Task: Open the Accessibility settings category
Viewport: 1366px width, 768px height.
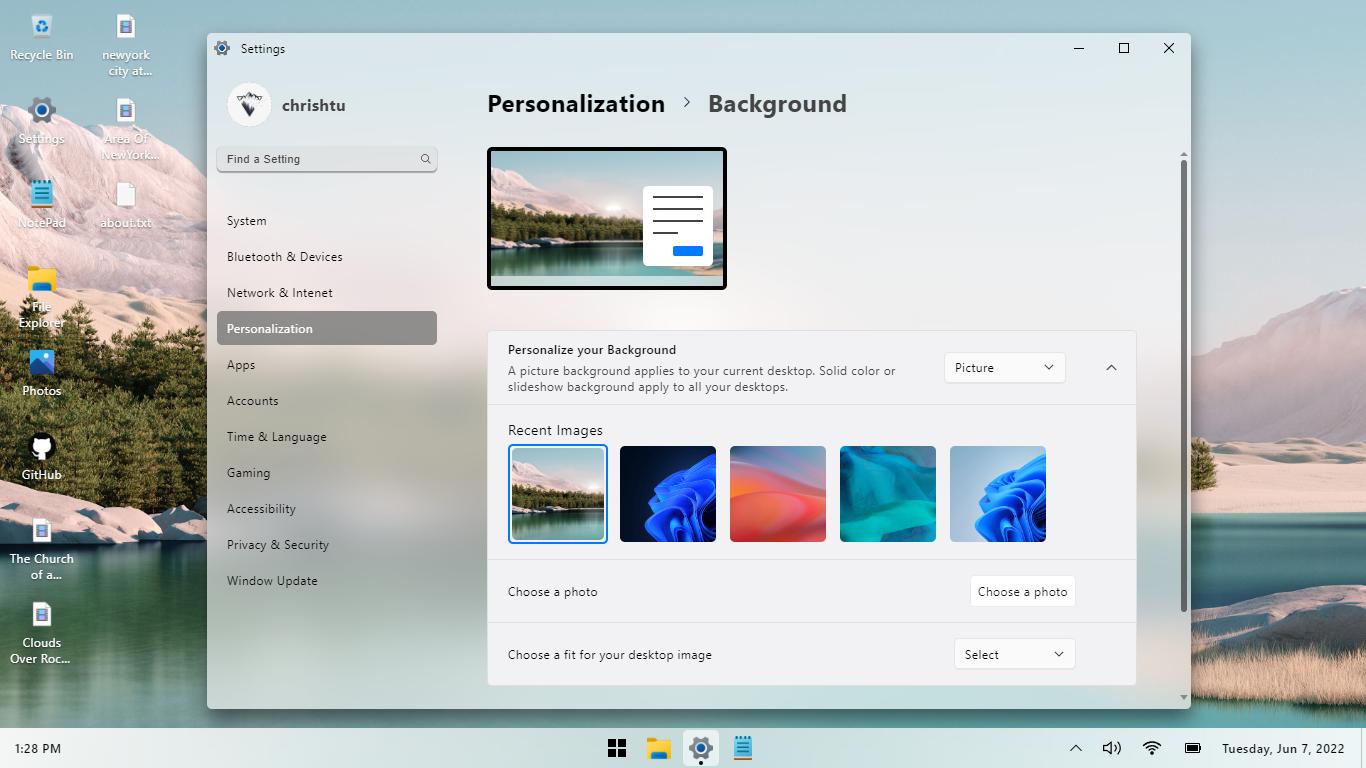Action: point(261,509)
